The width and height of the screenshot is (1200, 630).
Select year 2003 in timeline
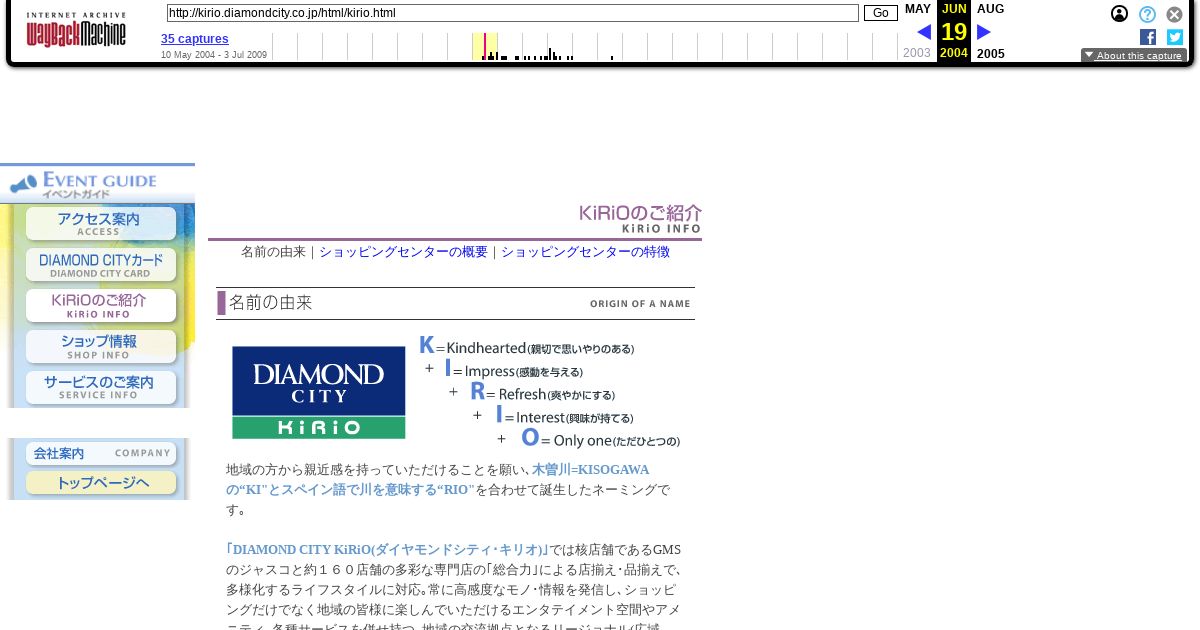[x=917, y=53]
